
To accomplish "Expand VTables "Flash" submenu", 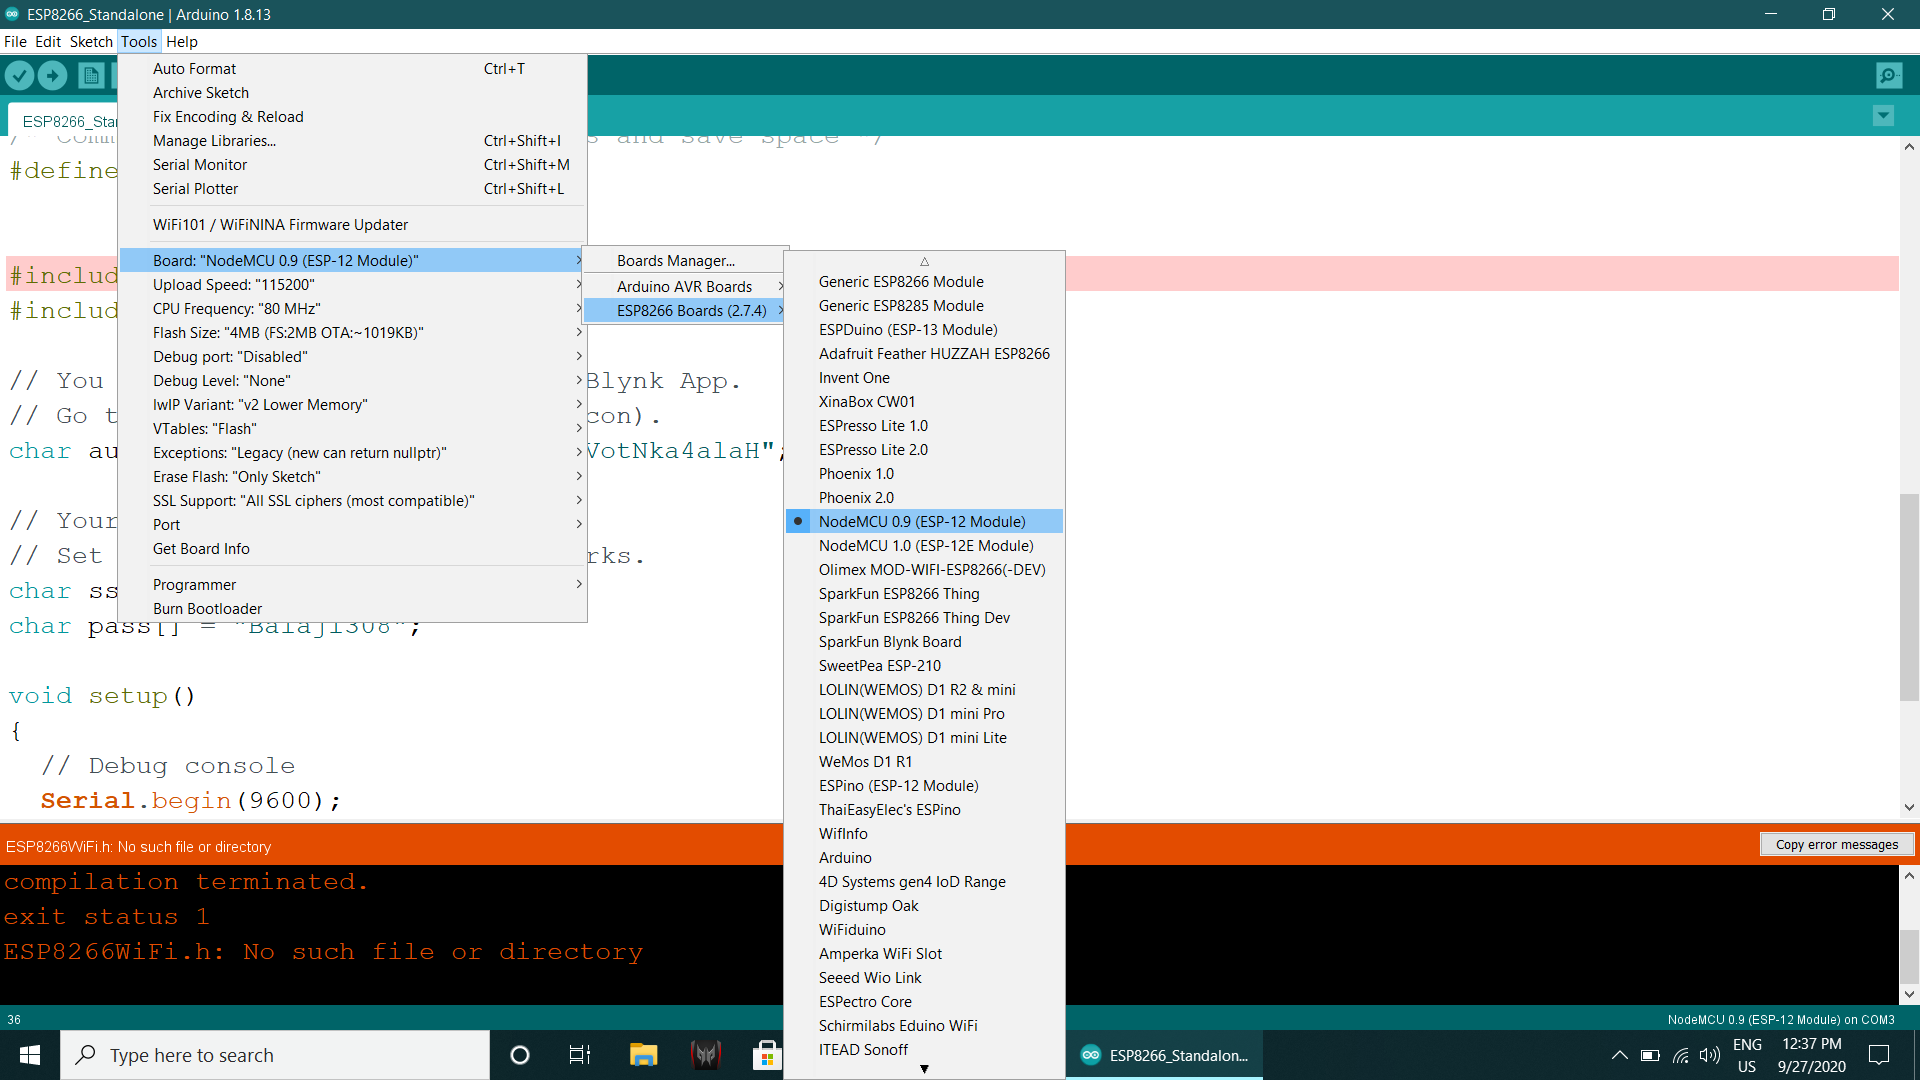I will point(352,429).
